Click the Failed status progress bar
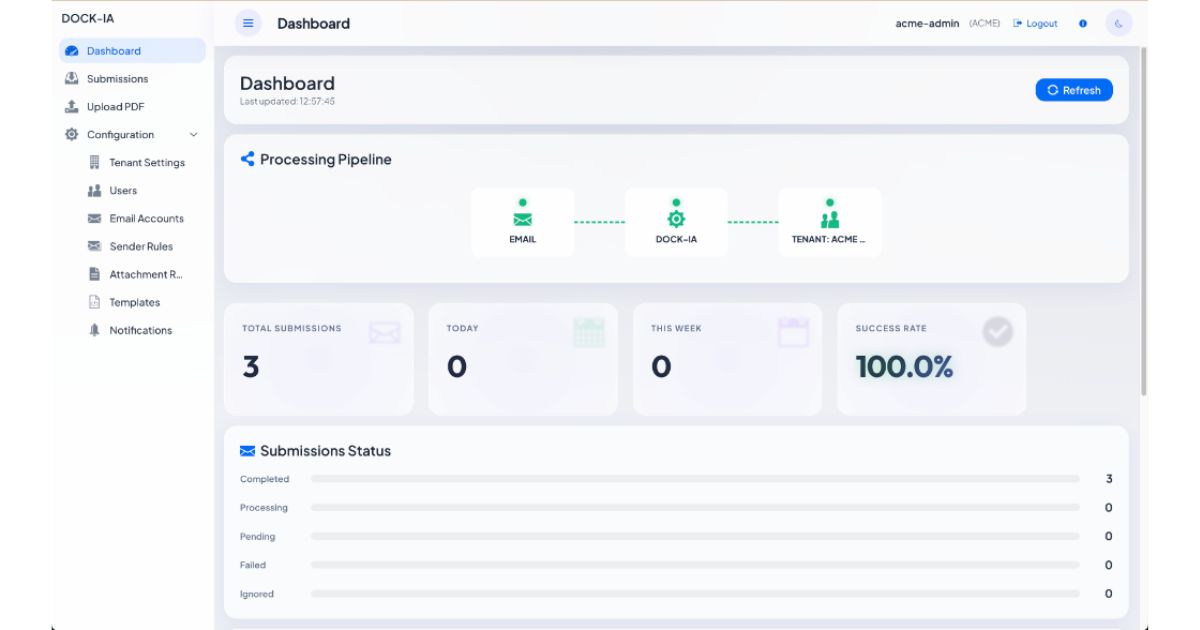Image resolution: width=1200 pixels, height=630 pixels. (695, 565)
